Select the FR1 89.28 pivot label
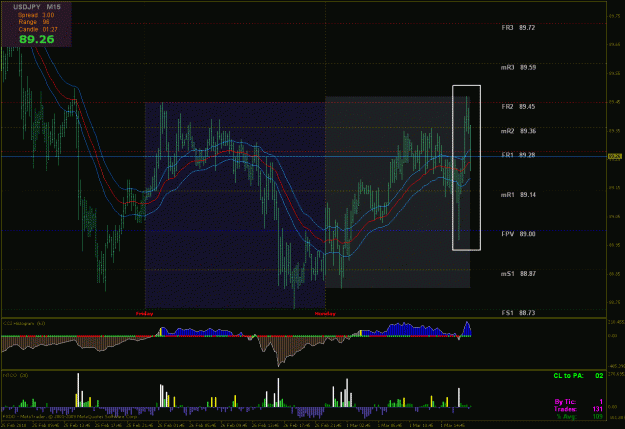This screenshot has width=625, height=429. [518, 155]
